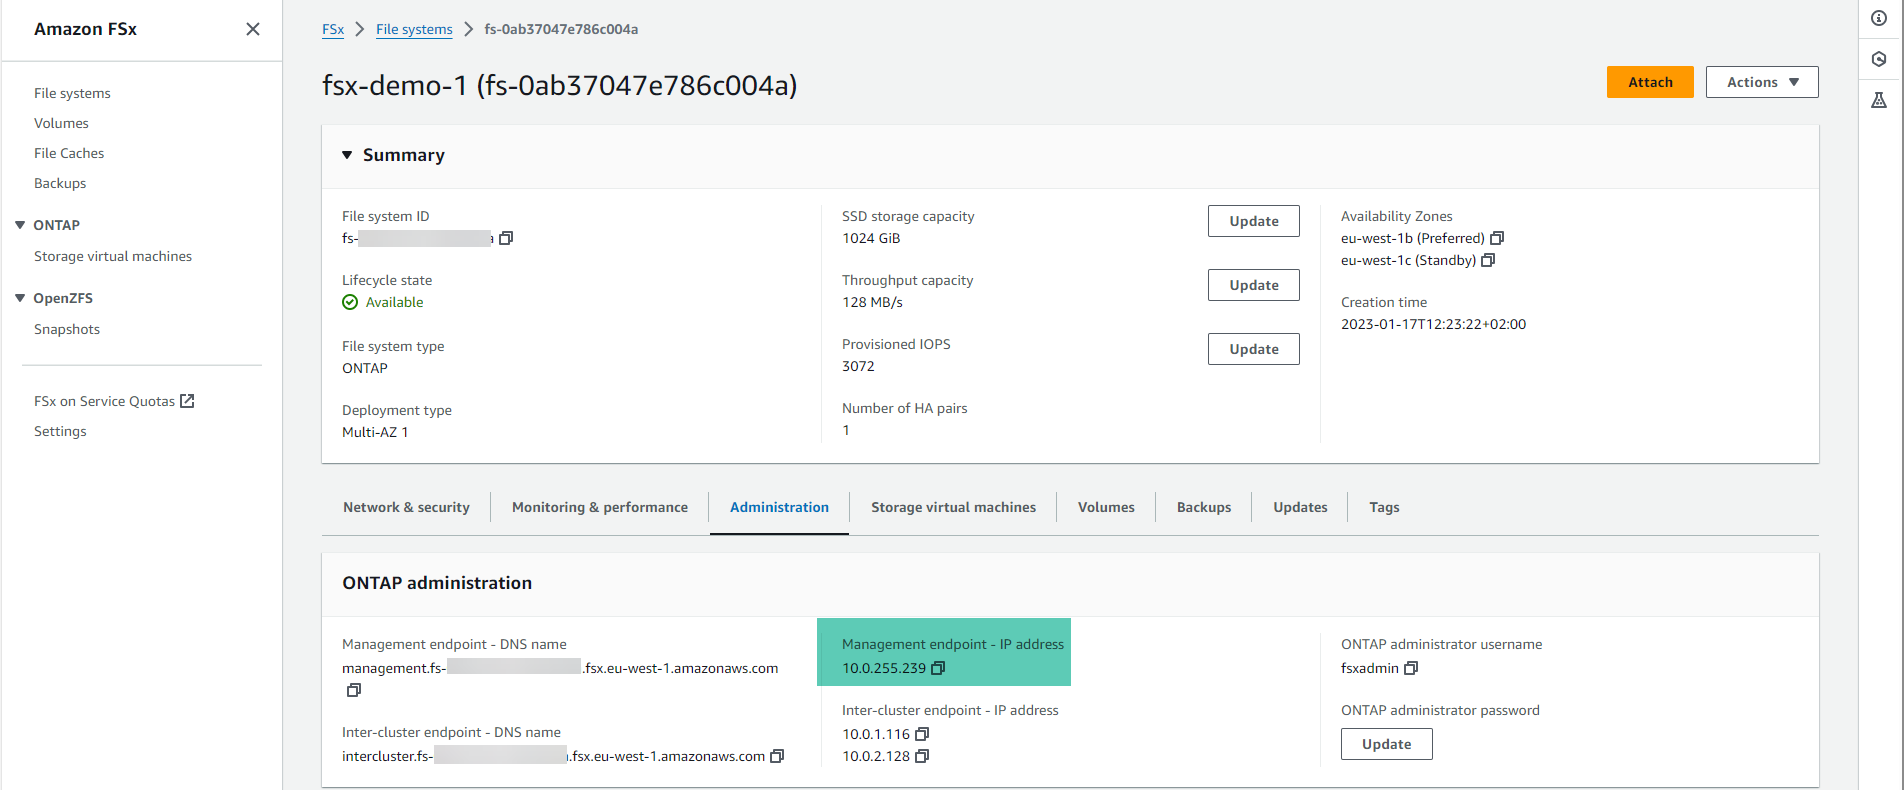1904x790 pixels.
Task: Collapse the ONTAP sidebar group
Action: 20,225
